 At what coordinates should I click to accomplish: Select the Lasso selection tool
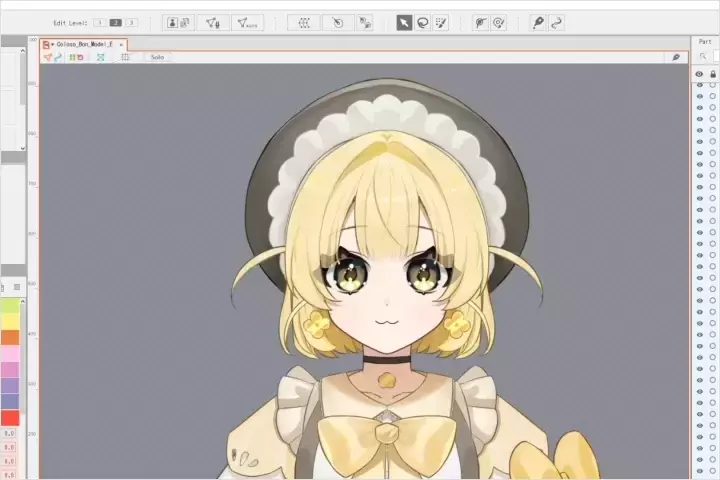point(422,23)
